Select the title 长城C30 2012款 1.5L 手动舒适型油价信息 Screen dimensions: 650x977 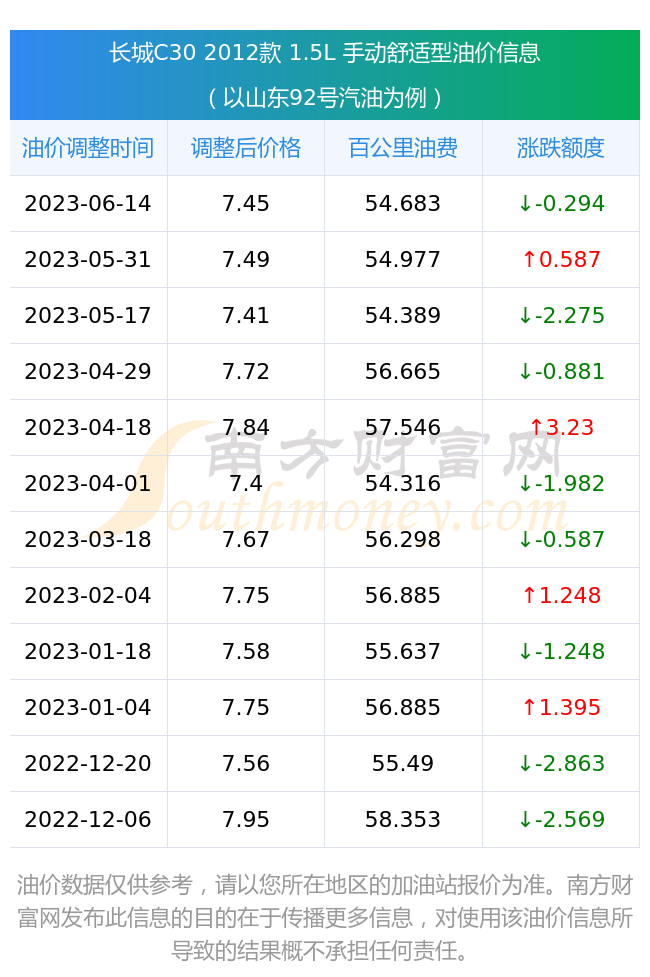(x=325, y=53)
